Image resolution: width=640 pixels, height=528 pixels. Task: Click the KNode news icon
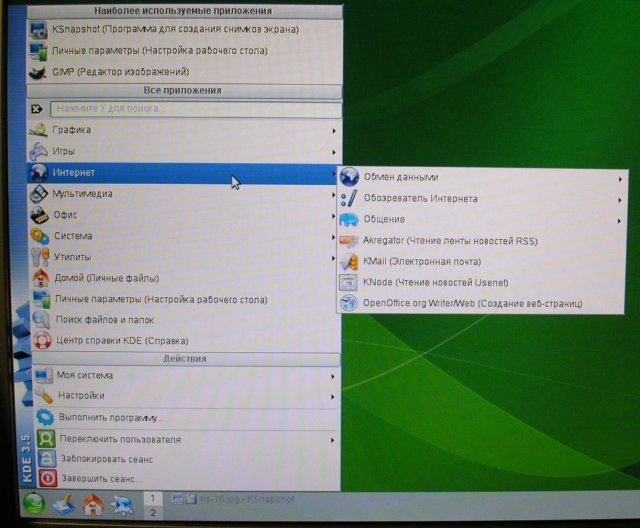349,282
